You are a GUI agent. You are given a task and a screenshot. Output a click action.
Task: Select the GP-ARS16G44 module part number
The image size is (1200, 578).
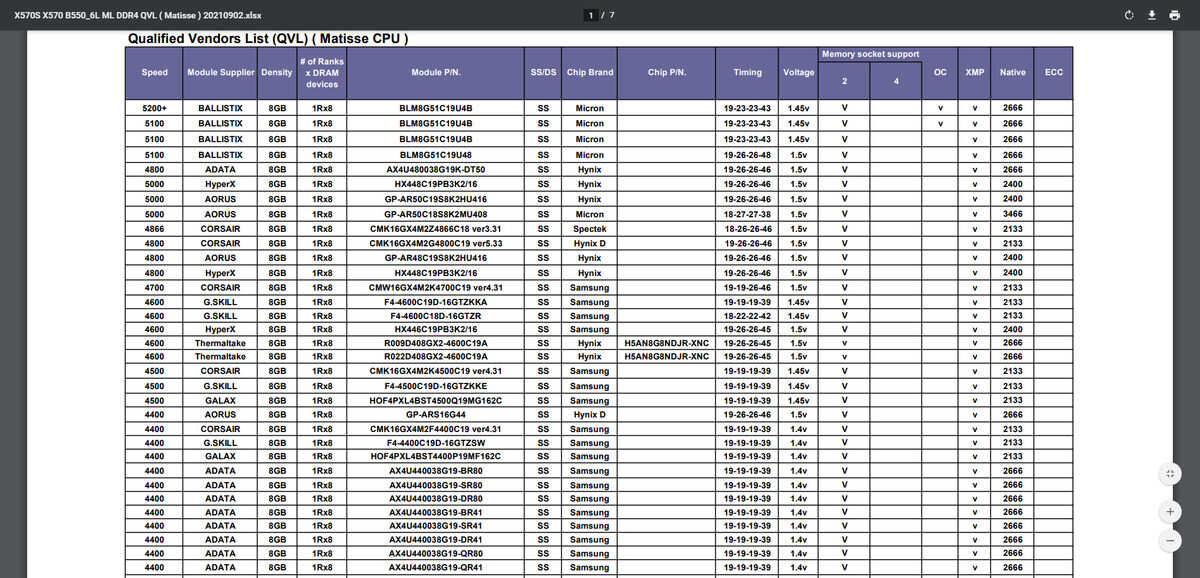click(x=436, y=414)
